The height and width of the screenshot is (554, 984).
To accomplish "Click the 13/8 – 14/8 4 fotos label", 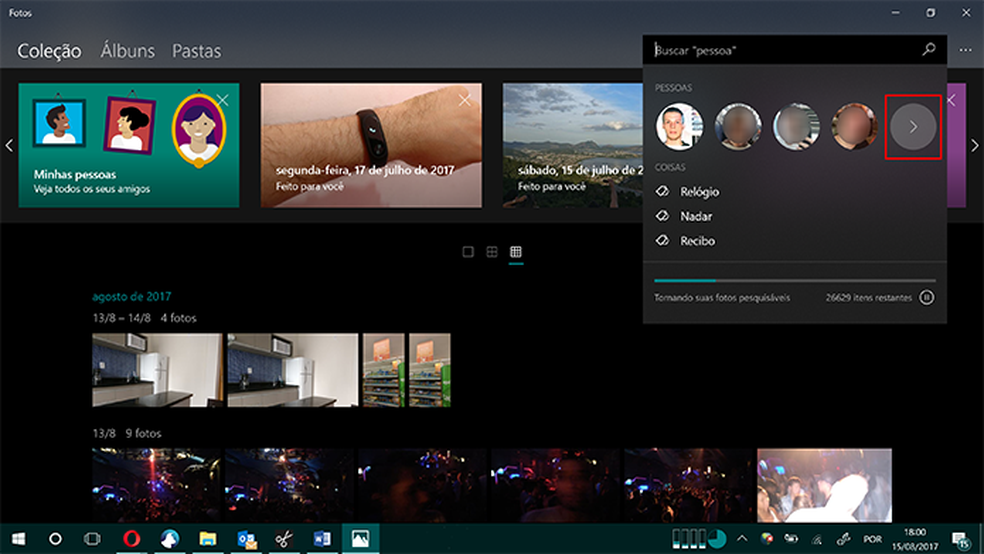I will click(x=144, y=318).
